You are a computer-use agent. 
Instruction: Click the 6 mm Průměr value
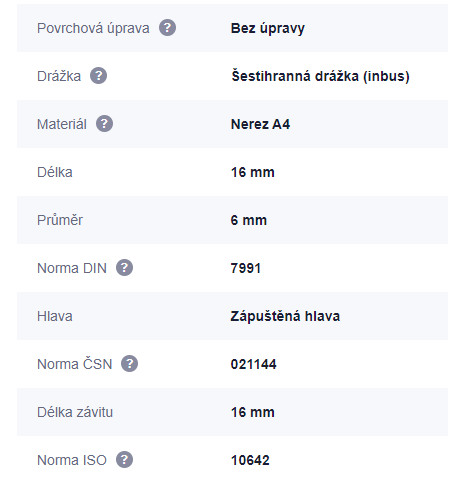(x=249, y=220)
